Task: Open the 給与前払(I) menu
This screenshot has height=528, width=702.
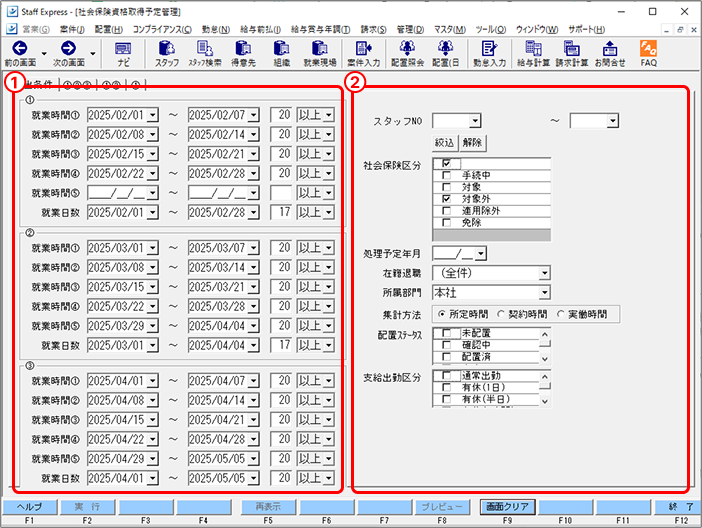Action: (260, 30)
